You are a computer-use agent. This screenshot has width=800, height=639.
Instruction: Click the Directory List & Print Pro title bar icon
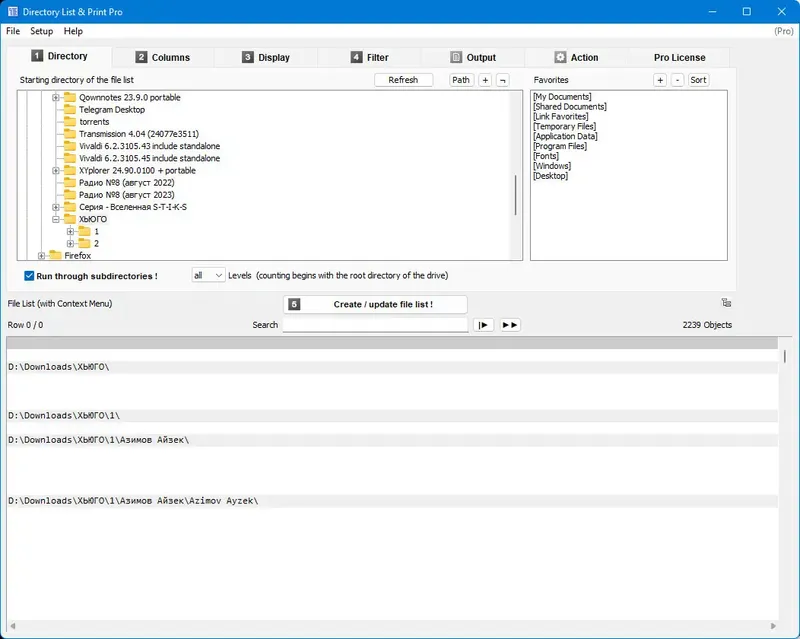coord(12,11)
